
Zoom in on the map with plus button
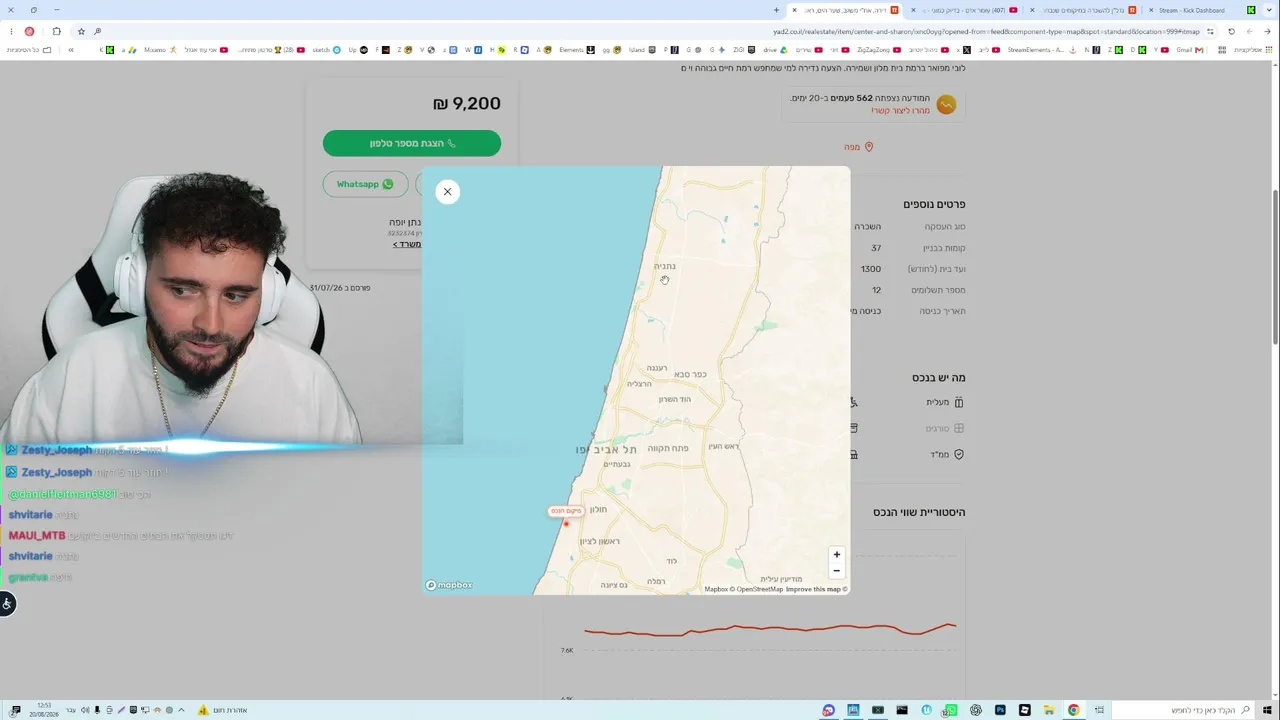837,555
